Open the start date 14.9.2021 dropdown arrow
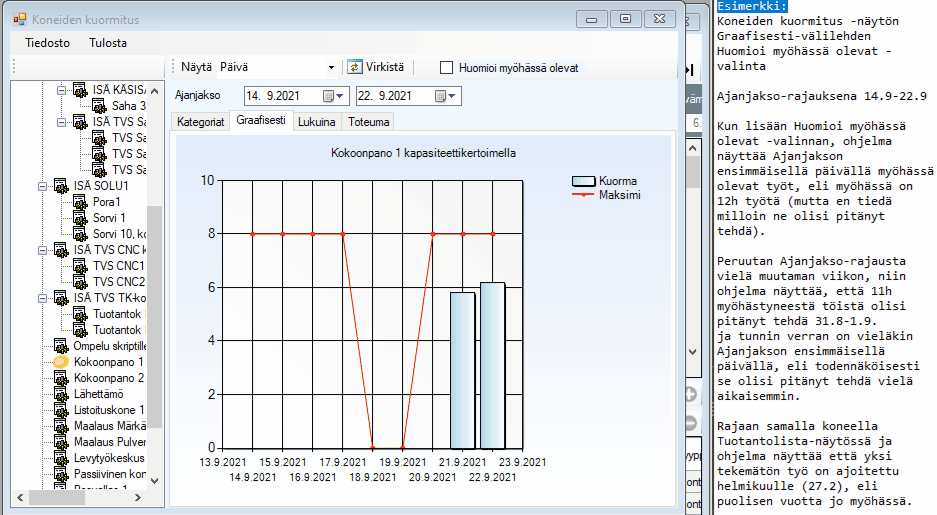Screen dimensions: 937x515 pyautogui.click(x=339, y=96)
